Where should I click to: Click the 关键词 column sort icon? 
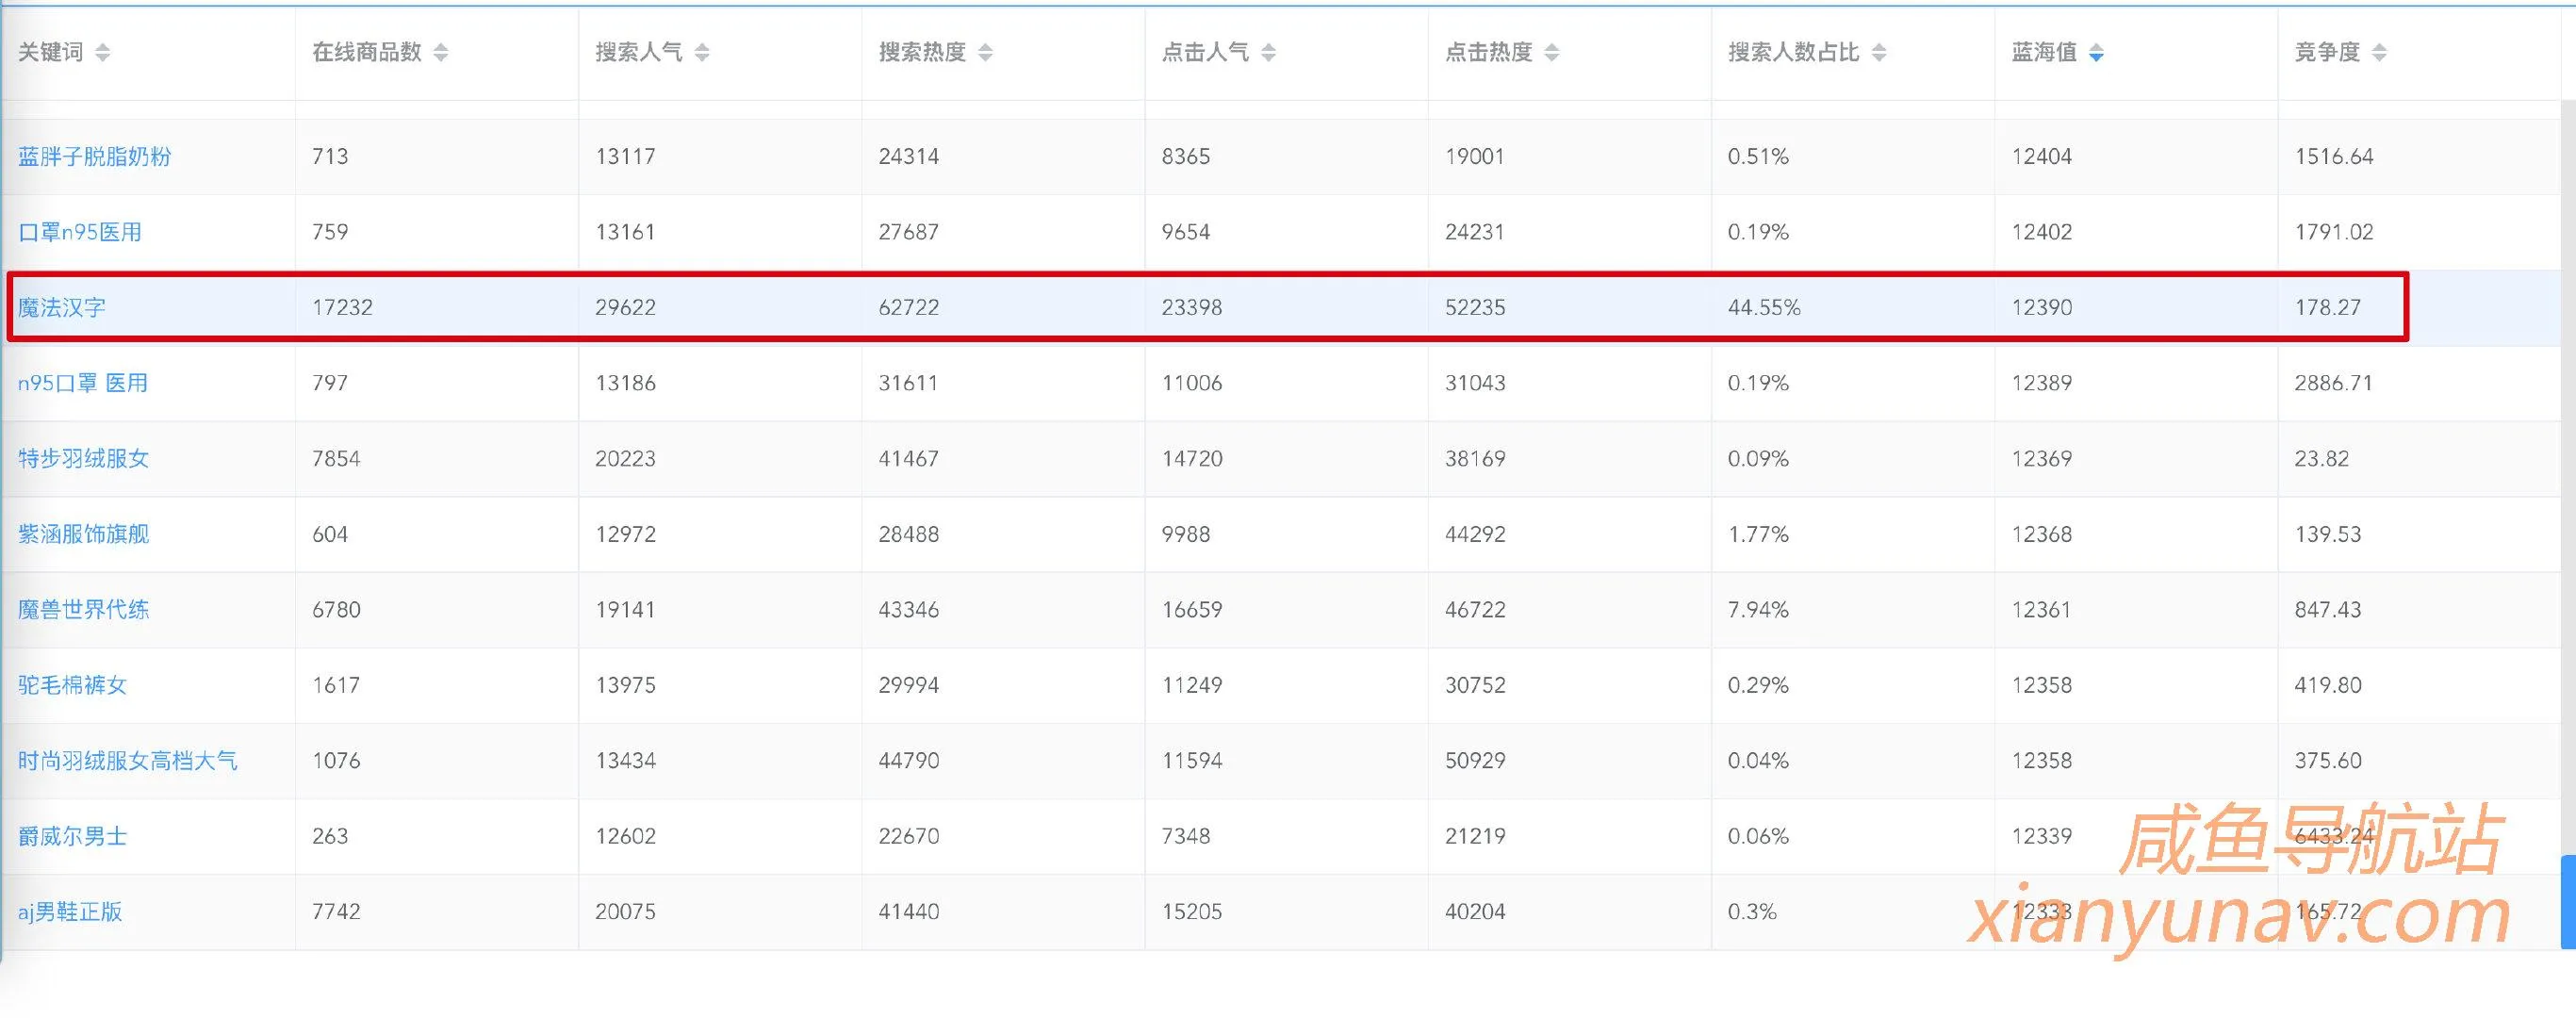[x=101, y=52]
